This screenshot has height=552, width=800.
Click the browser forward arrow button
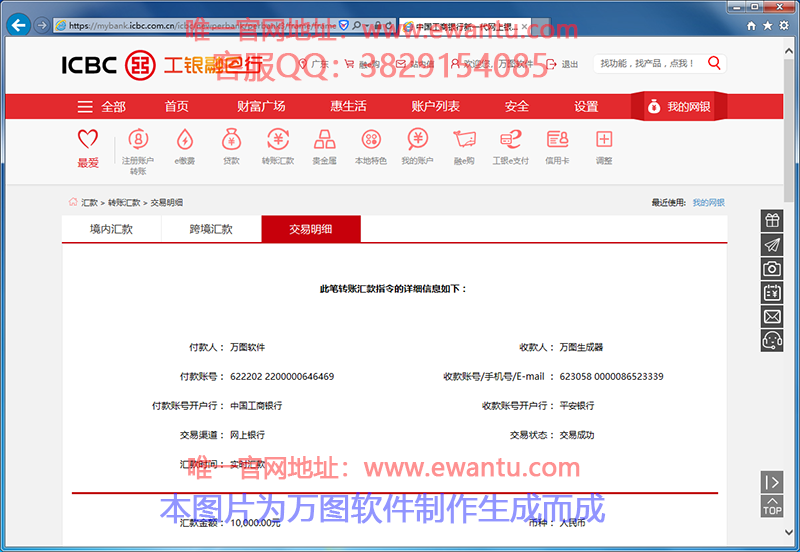42,25
